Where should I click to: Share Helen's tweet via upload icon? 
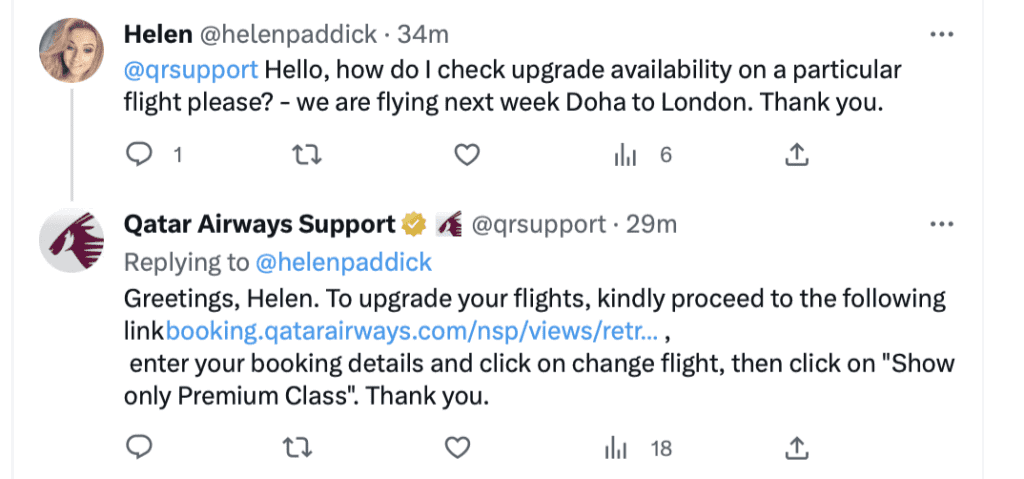pyautogui.click(x=795, y=155)
